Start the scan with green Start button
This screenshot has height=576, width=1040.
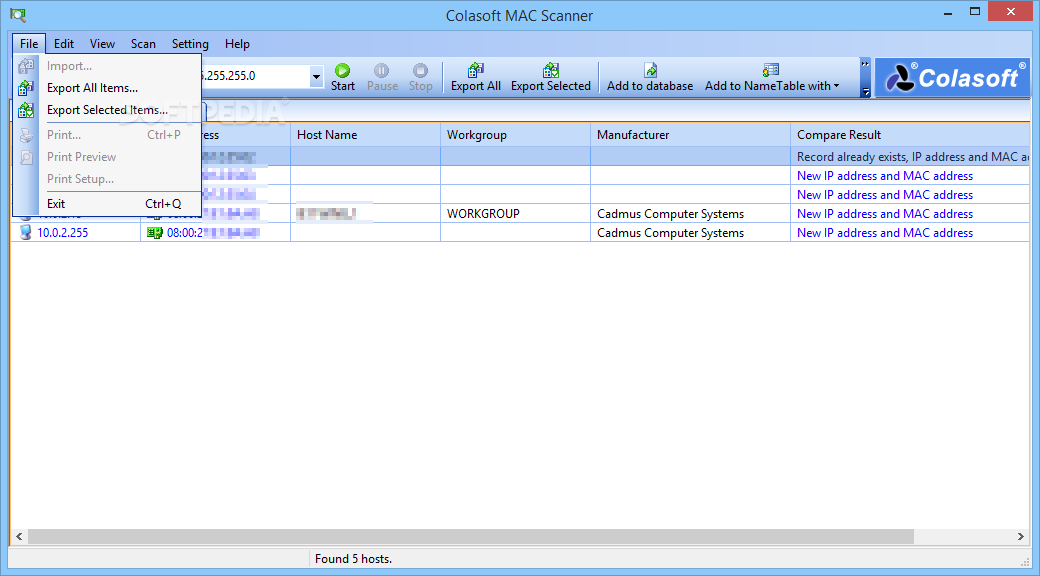click(343, 78)
